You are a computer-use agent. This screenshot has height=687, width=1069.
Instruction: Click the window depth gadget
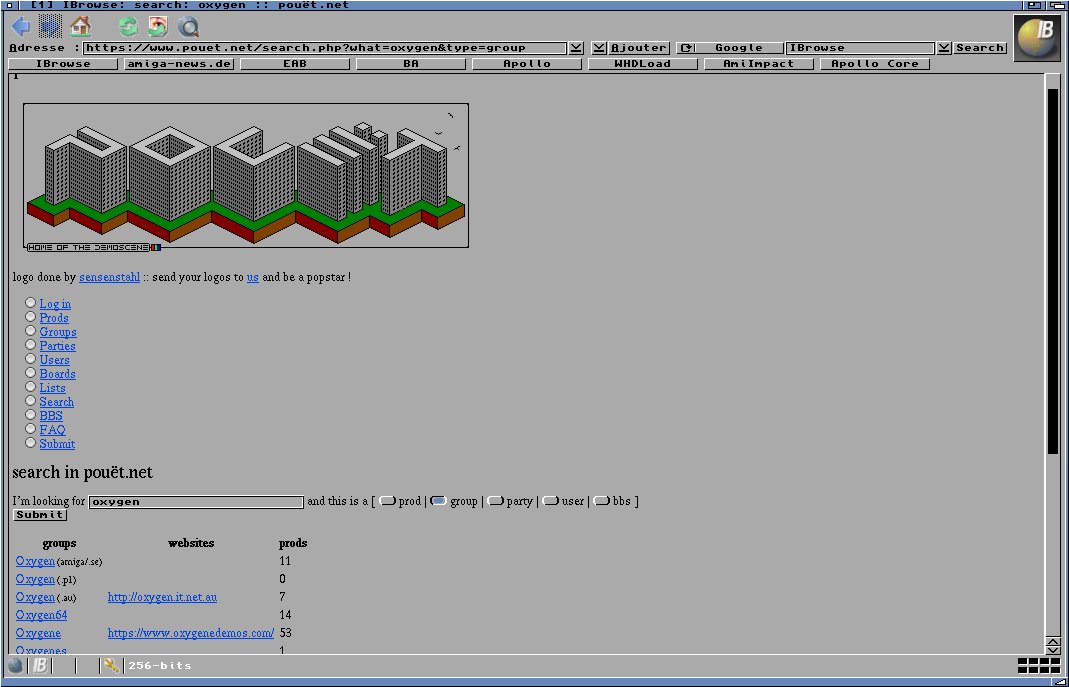pos(1056,5)
